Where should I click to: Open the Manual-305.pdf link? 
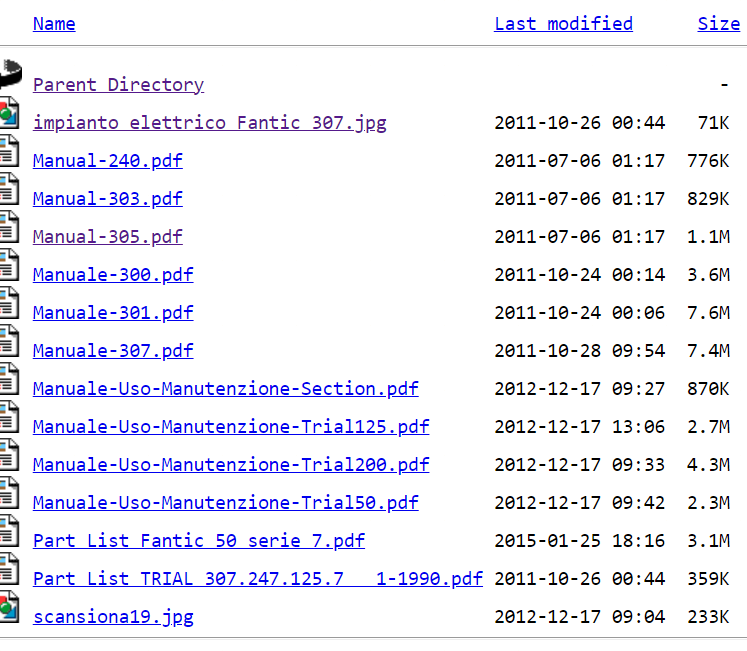(x=107, y=237)
